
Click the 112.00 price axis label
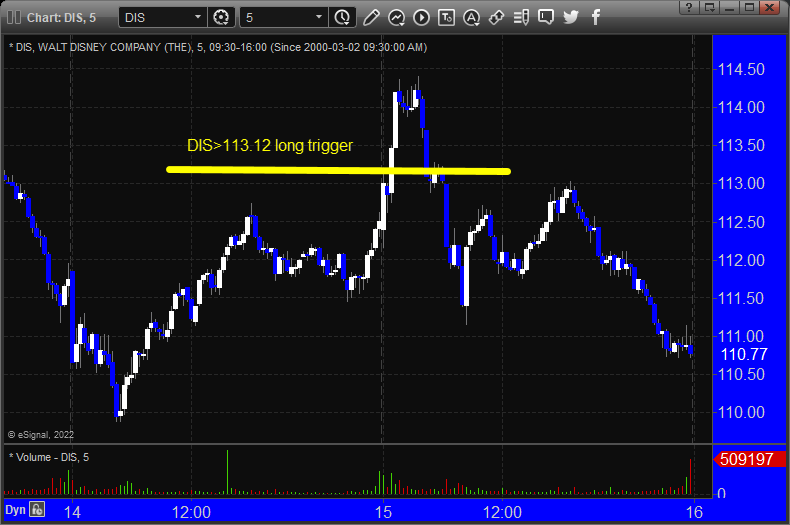point(741,260)
